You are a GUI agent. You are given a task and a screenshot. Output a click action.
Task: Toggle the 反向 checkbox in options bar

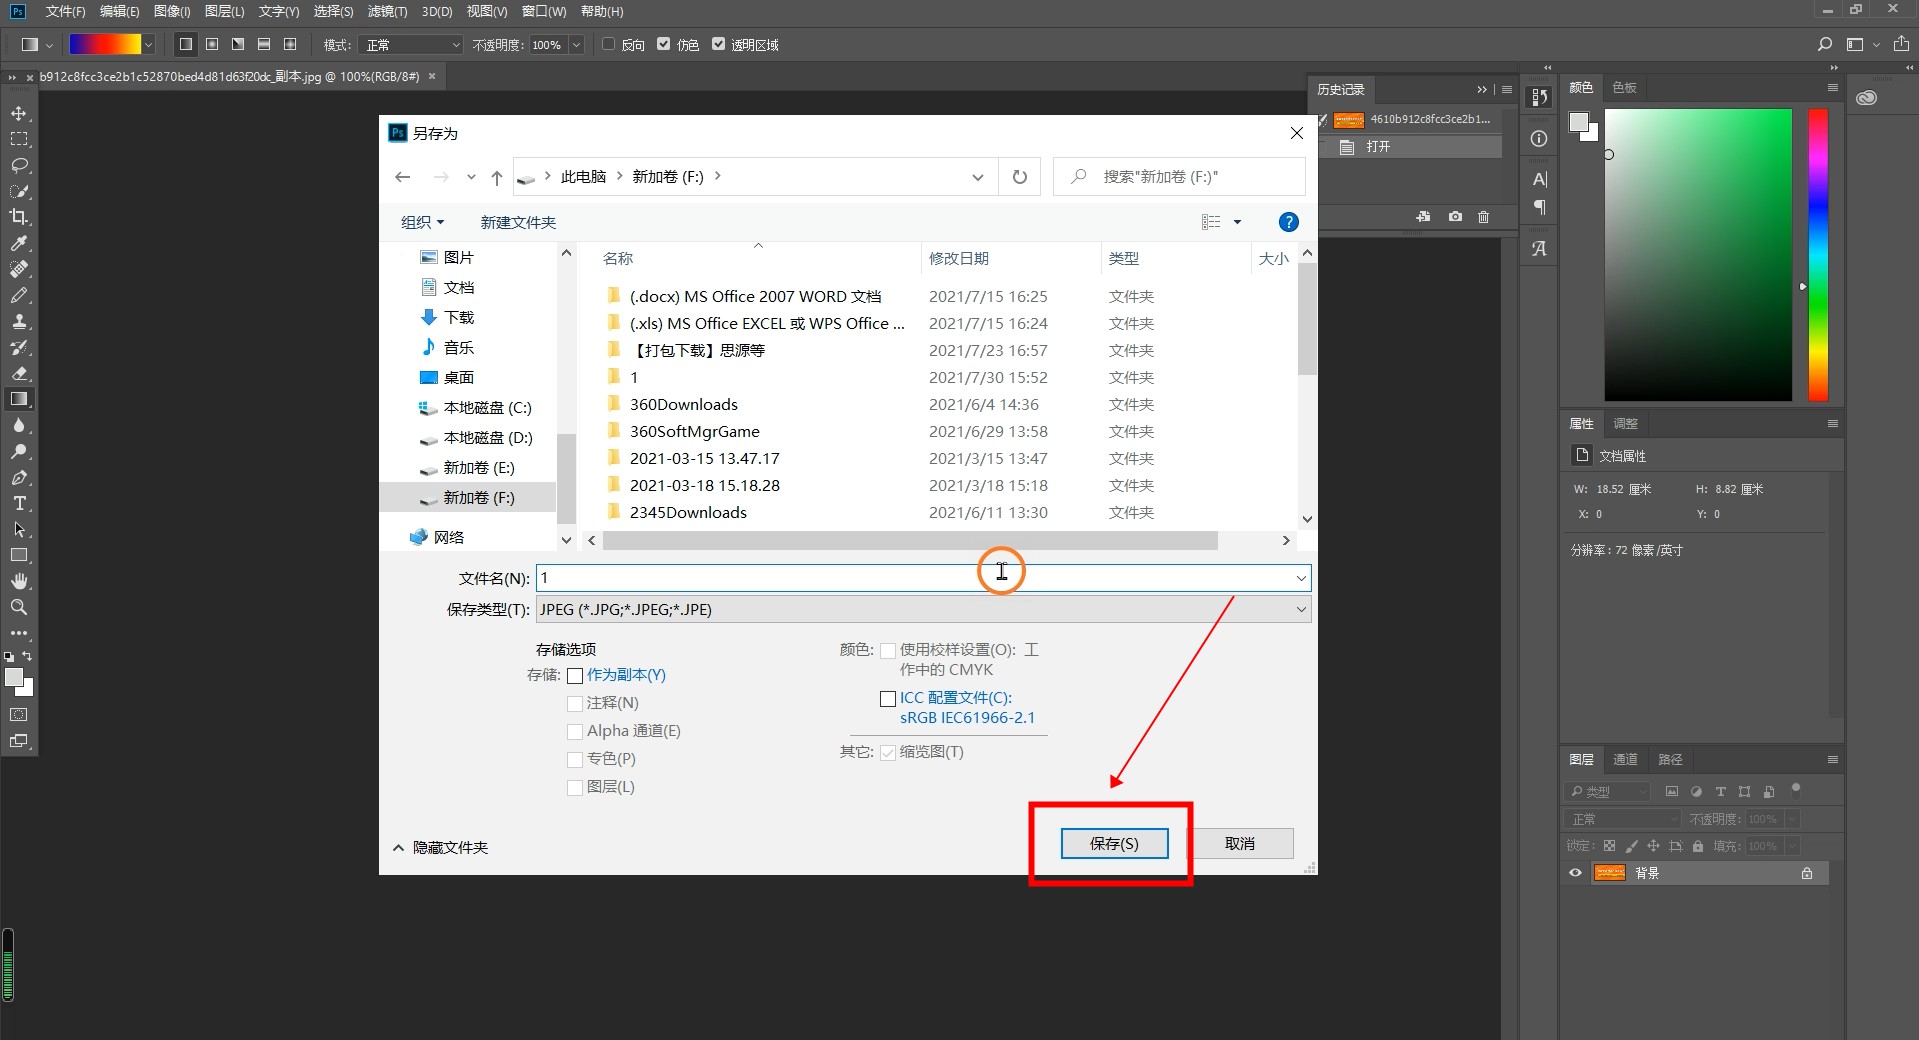click(x=608, y=44)
